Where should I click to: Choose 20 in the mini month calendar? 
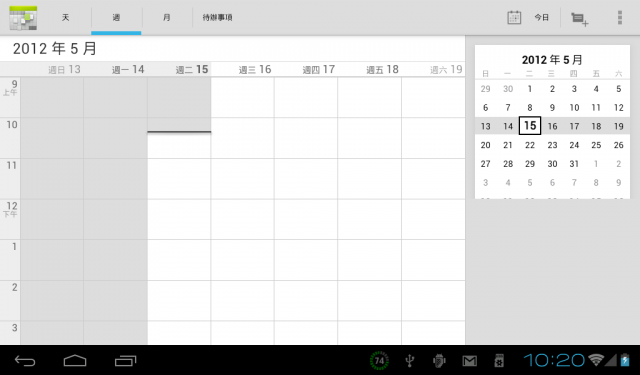[x=485, y=145]
